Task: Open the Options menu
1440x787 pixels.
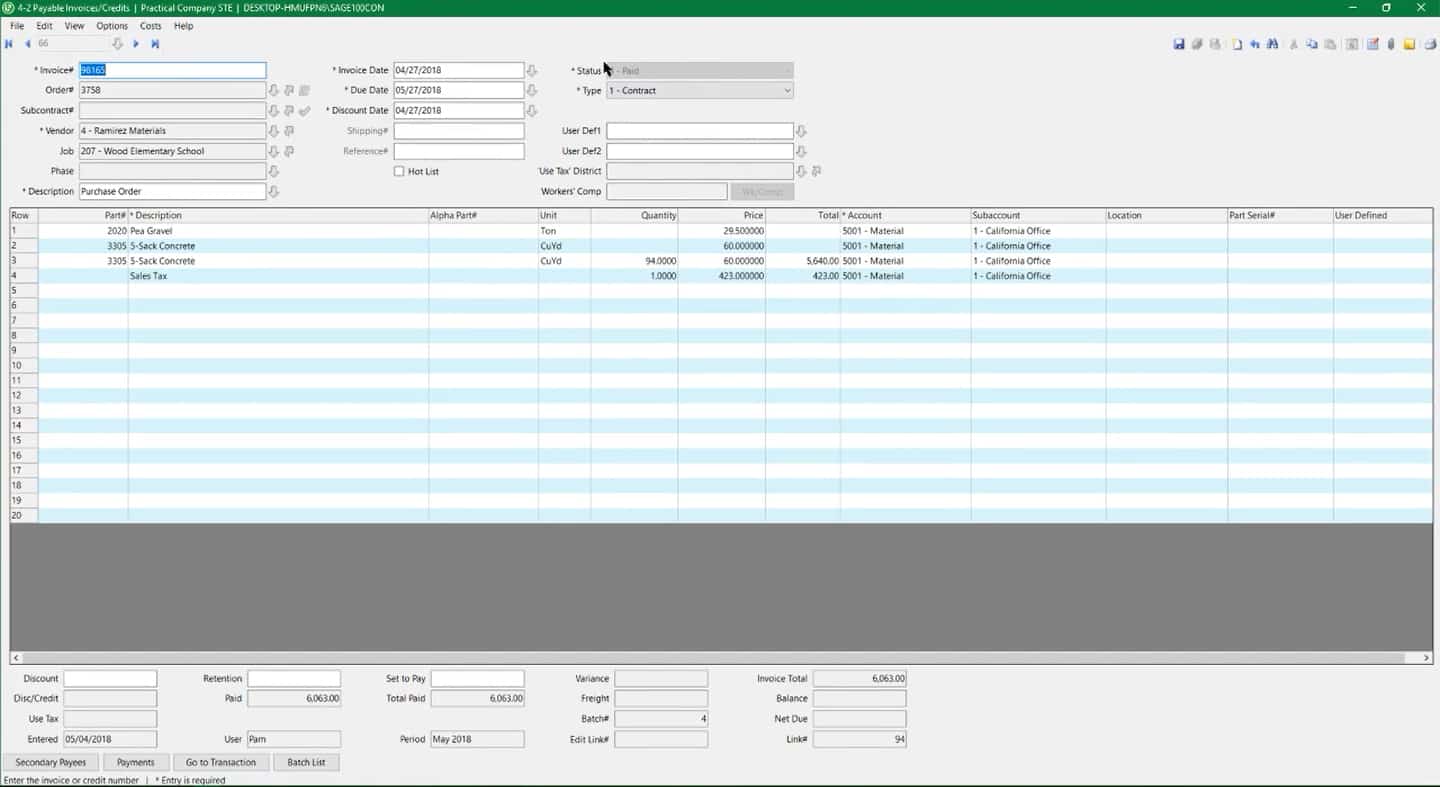Action: coord(112,26)
